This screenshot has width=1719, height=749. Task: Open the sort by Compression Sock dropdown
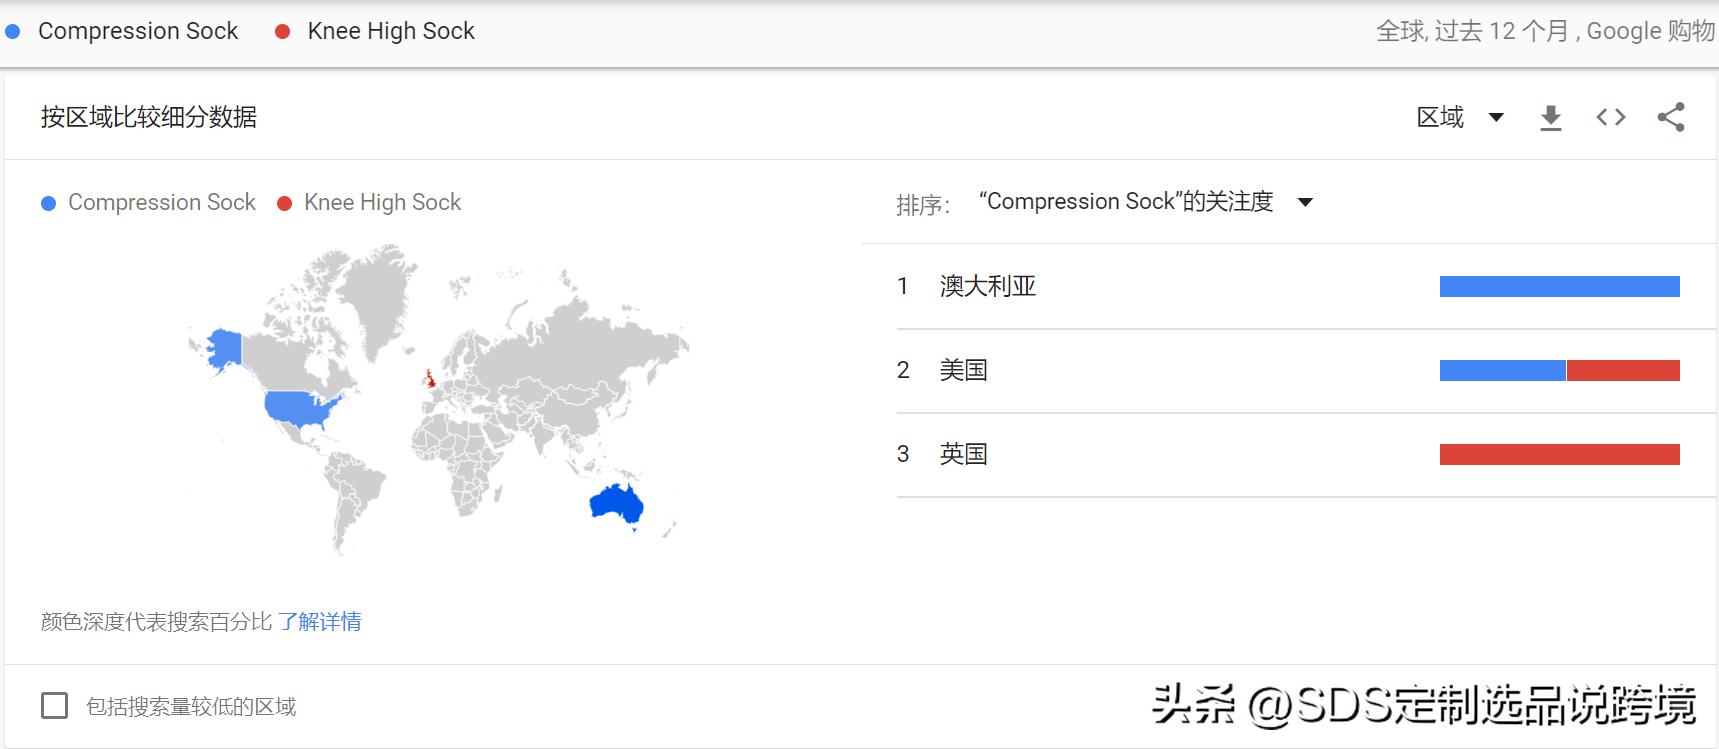point(1145,202)
